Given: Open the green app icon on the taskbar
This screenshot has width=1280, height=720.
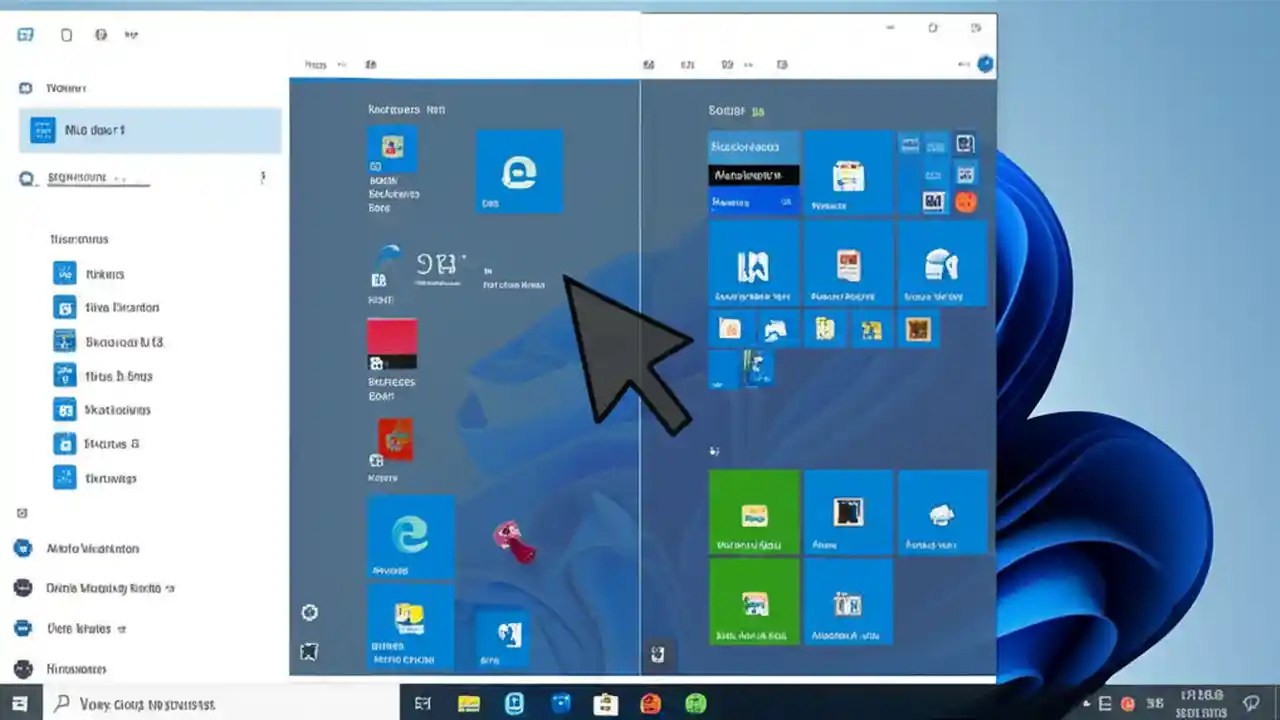Looking at the screenshot, I should click(694, 704).
